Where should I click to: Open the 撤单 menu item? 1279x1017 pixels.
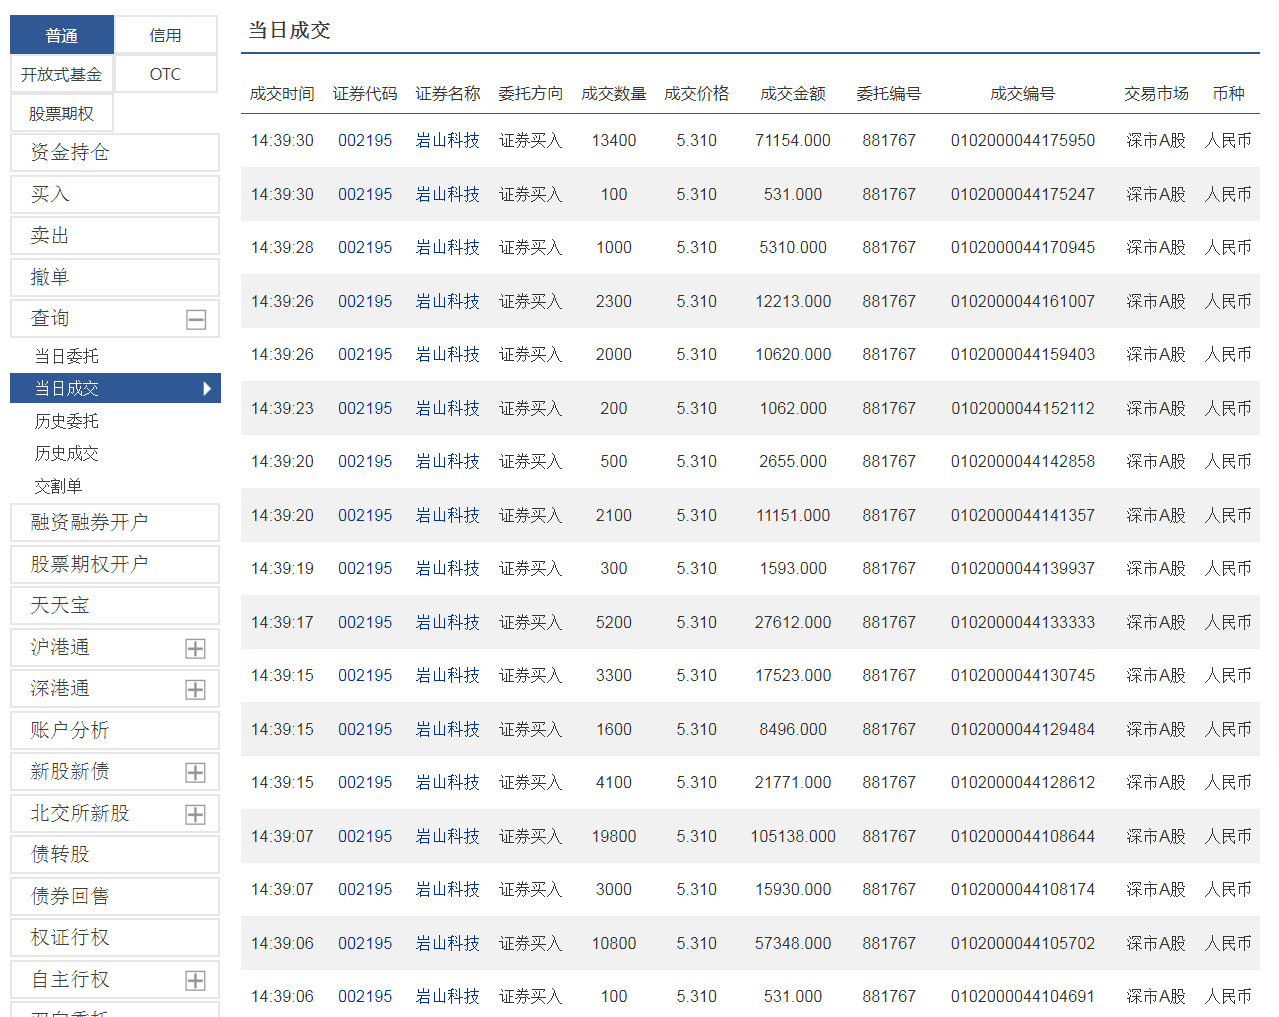coord(115,277)
